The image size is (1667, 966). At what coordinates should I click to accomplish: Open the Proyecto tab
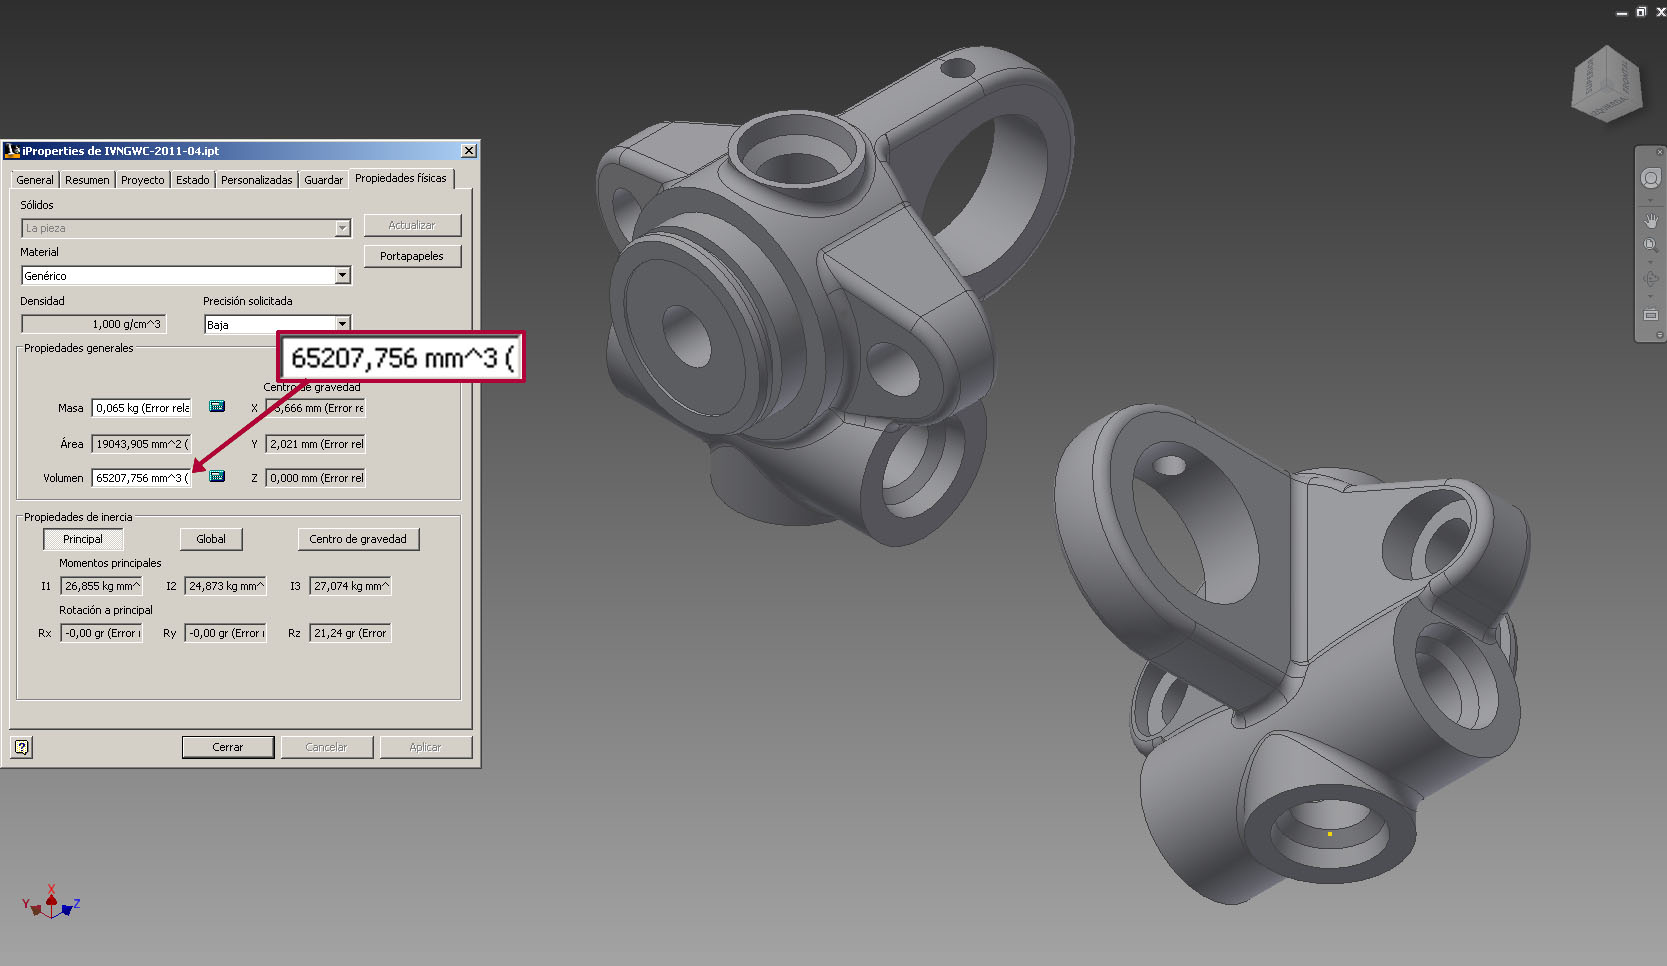tap(143, 180)
